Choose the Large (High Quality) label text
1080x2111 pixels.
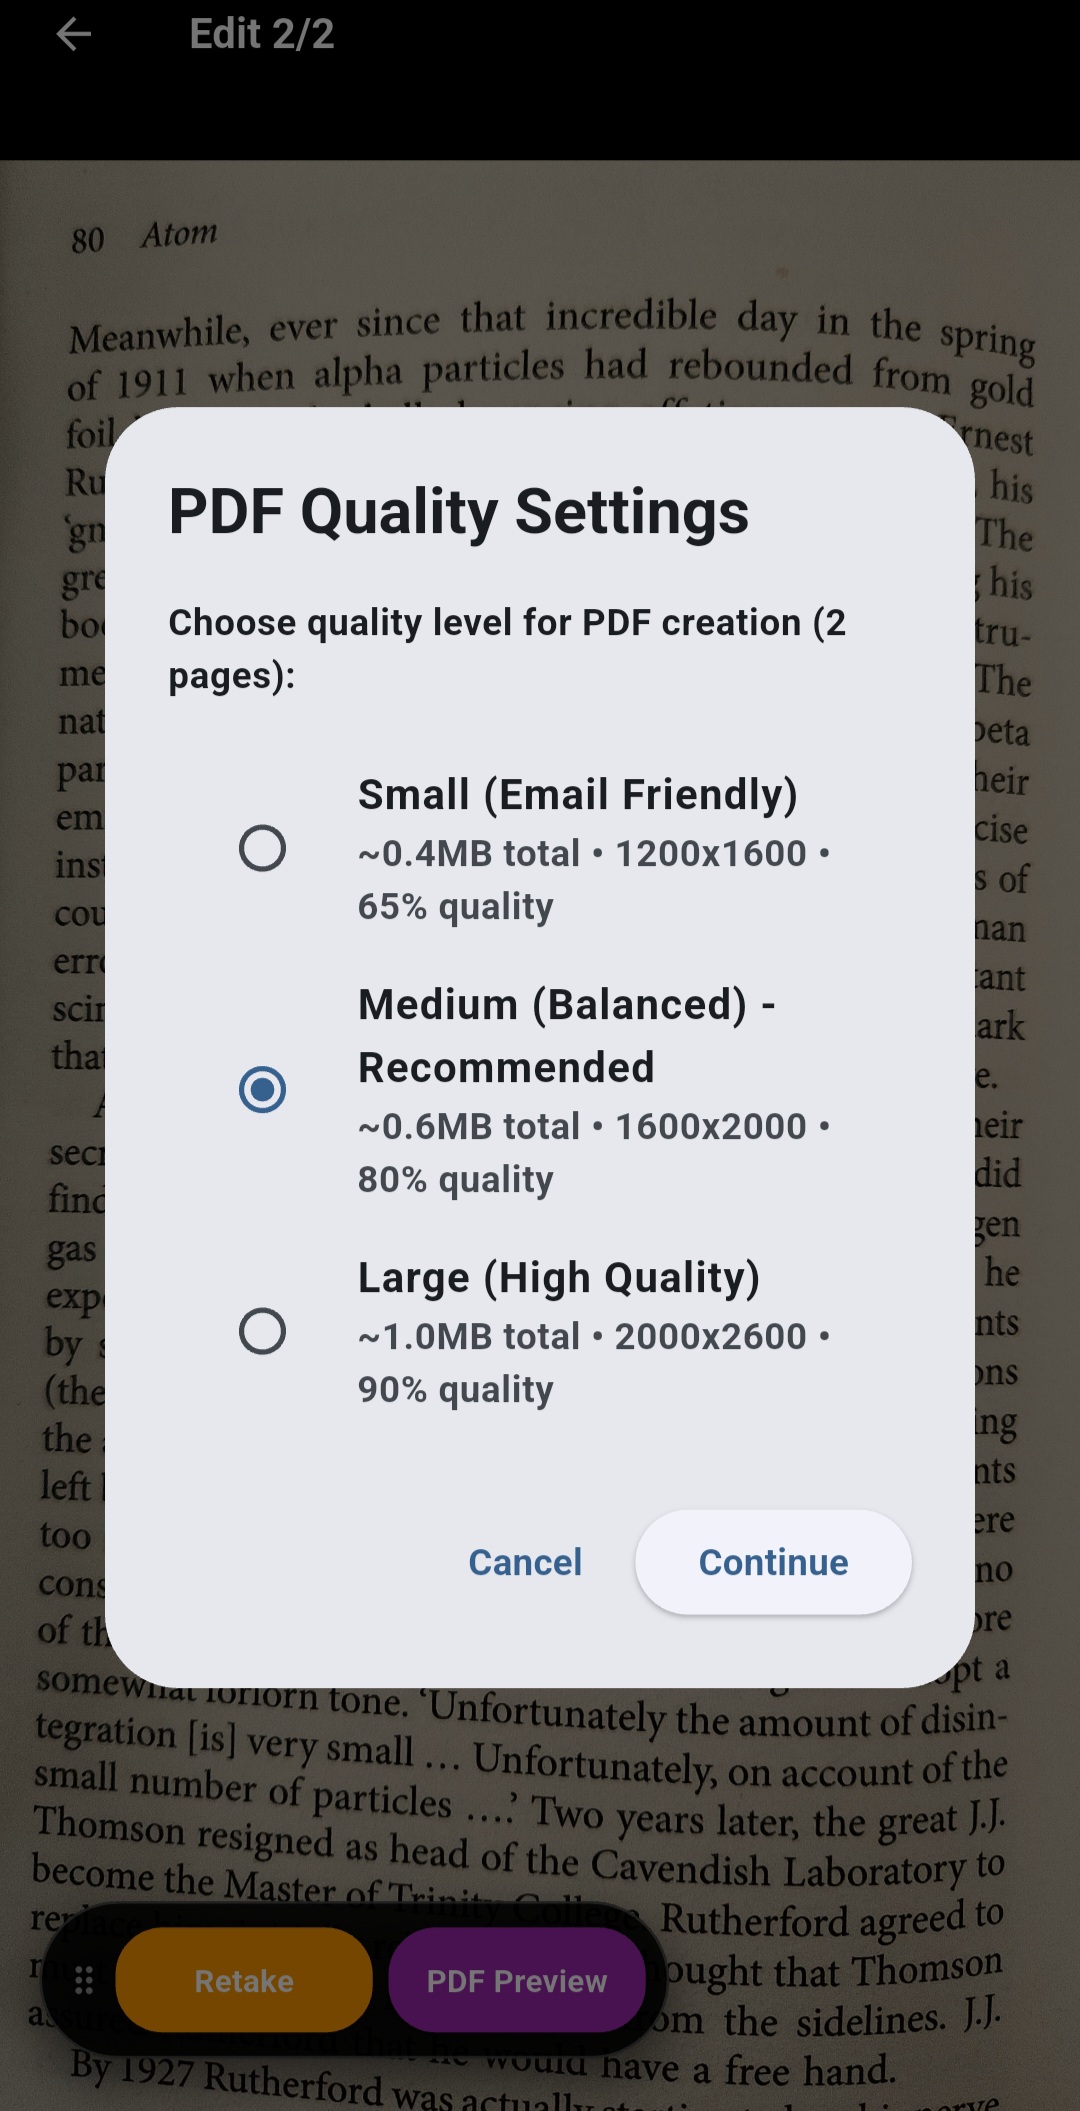pos(559,1278)
